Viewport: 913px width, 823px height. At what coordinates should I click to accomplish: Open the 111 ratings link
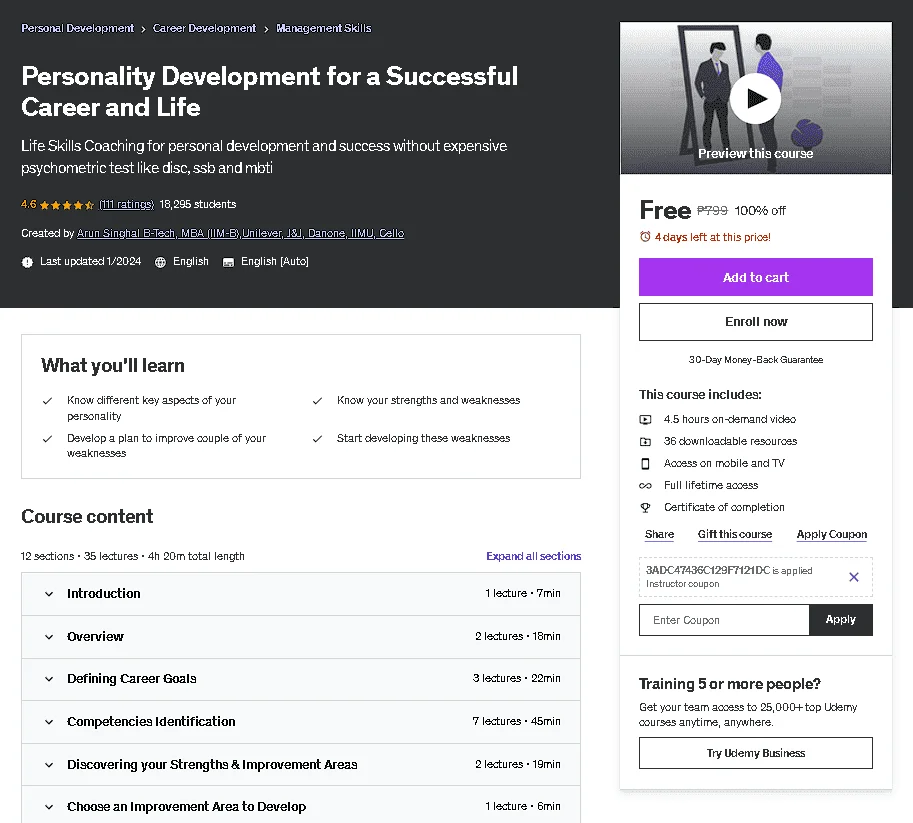point(126,204)
